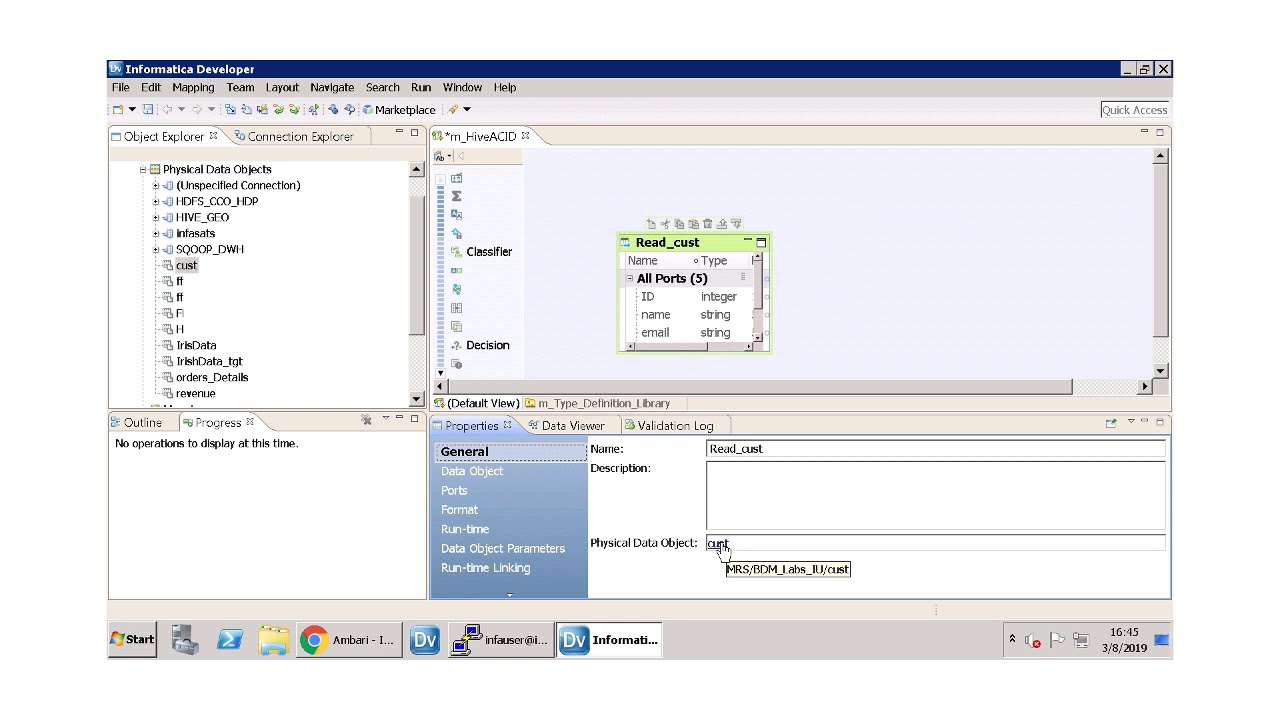This screenshot has height=720, width=1280.
Task: Switch to the Validation Log tab
Action: coord(669,426)
